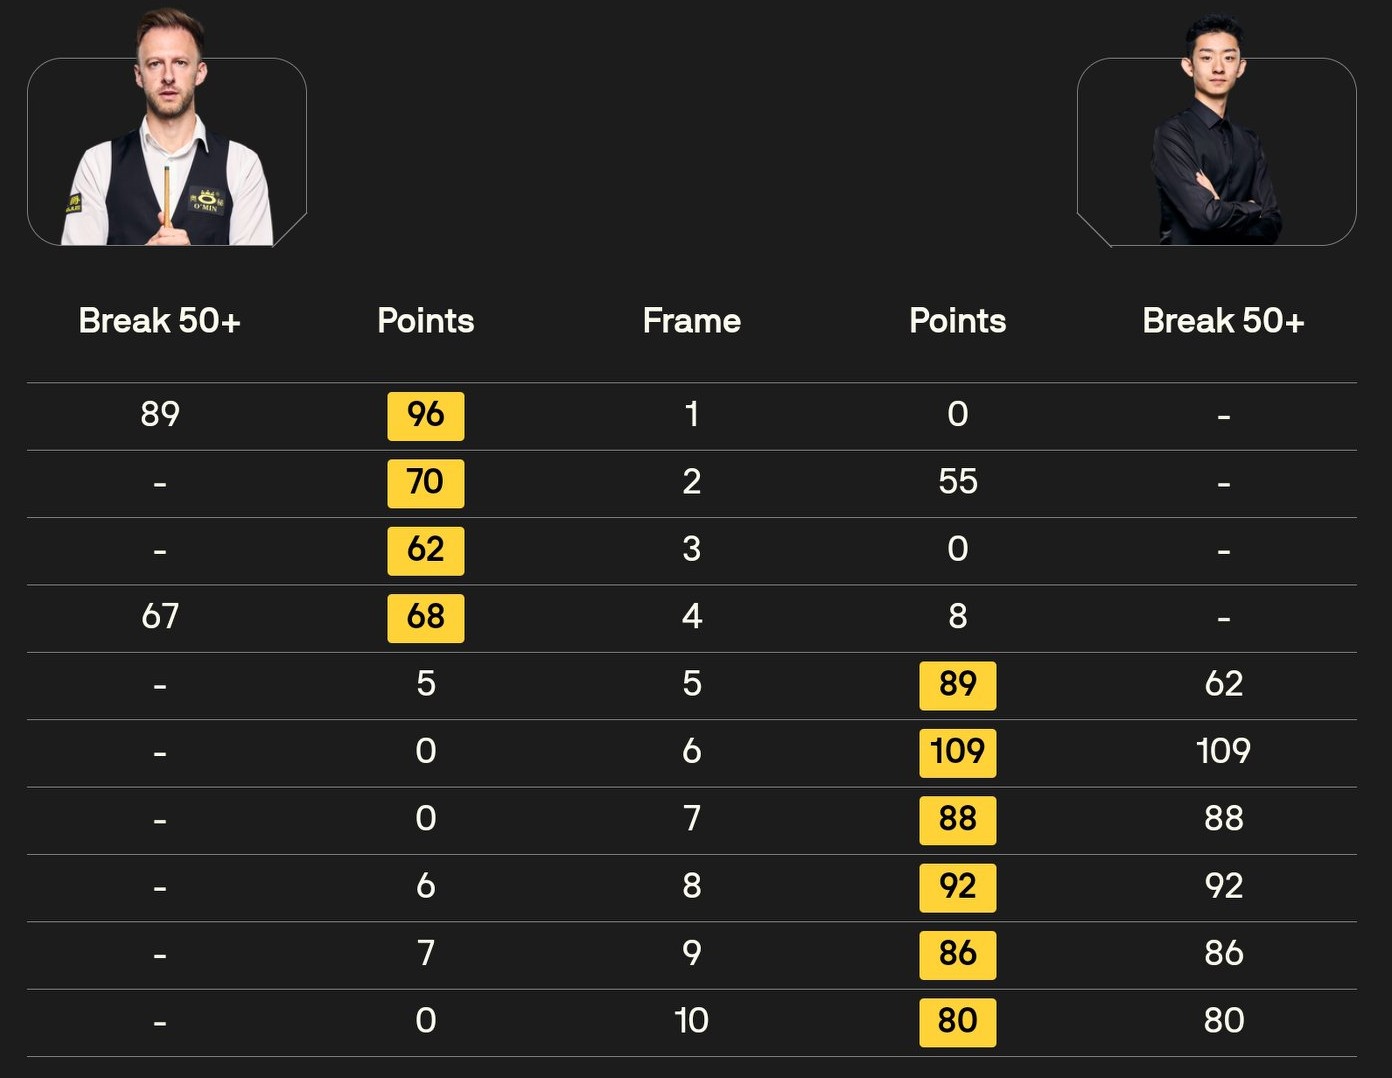The height and width of the screenshot is (1078, 1392).
Task: Click frame number 3 in the Frame column
Action: tap(692, 549)
